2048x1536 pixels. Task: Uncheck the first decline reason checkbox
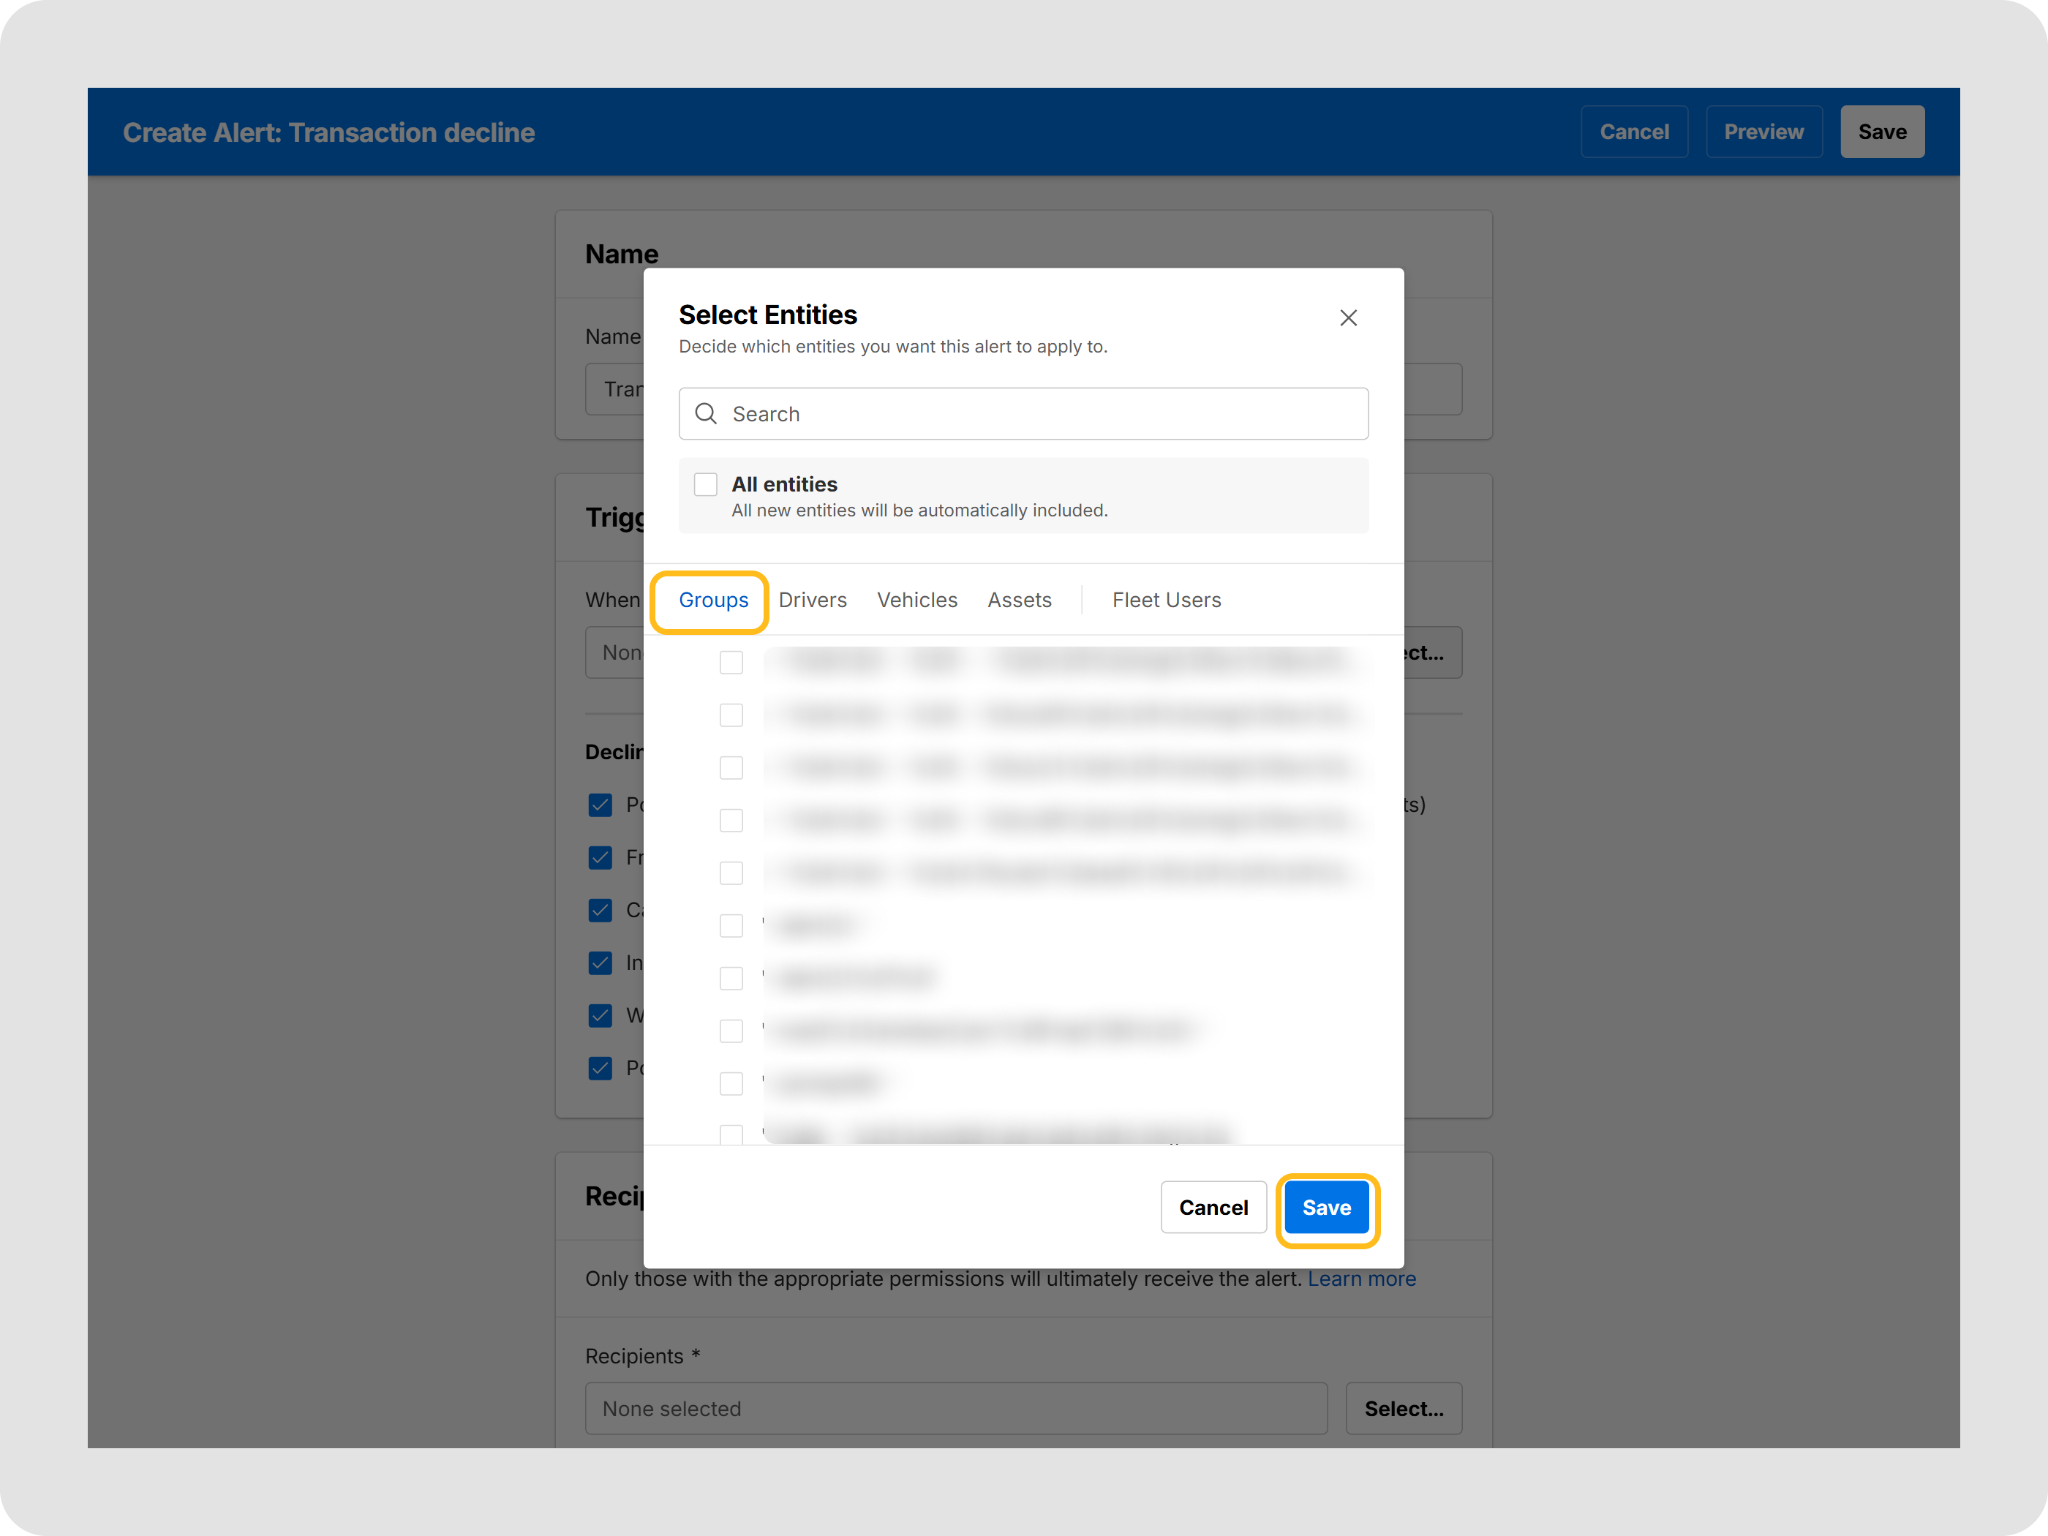point(600,805)
